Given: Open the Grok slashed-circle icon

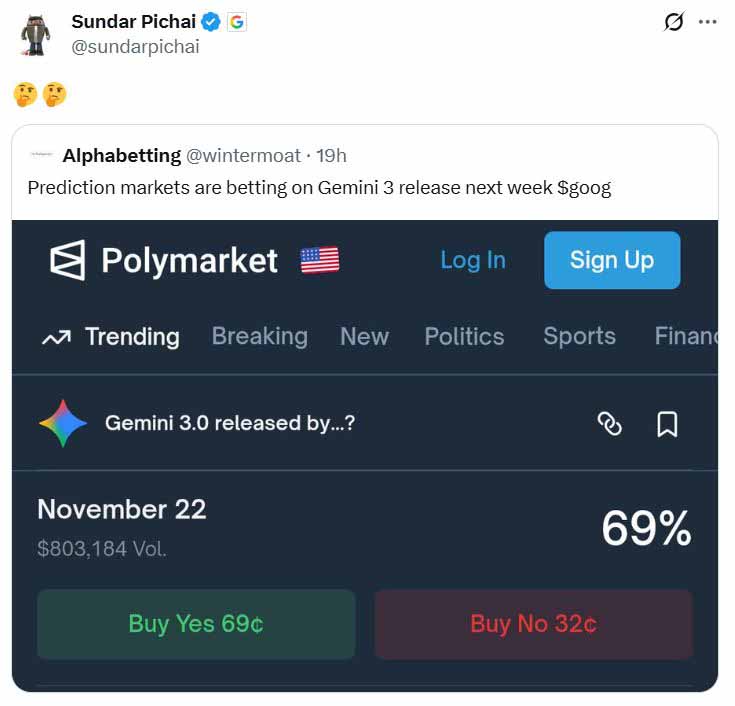Looking at the screenshot, I should click(x=674, y=22).
